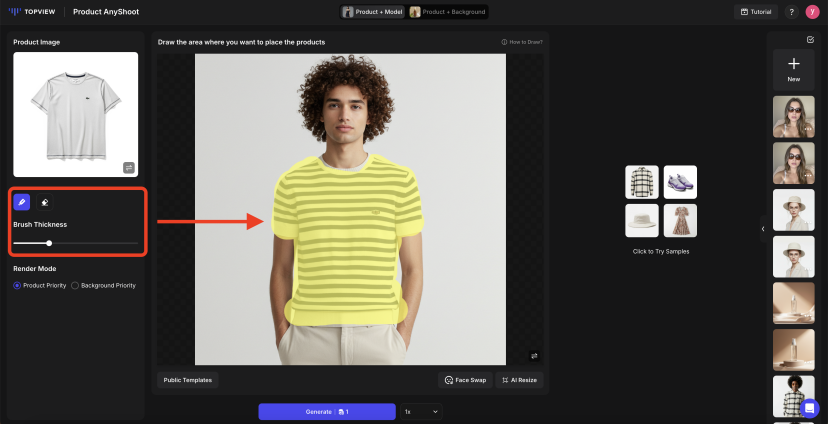Select Background Priority render mode
Image resolution: width=828 pixels, height=424 pixels.
75,285
